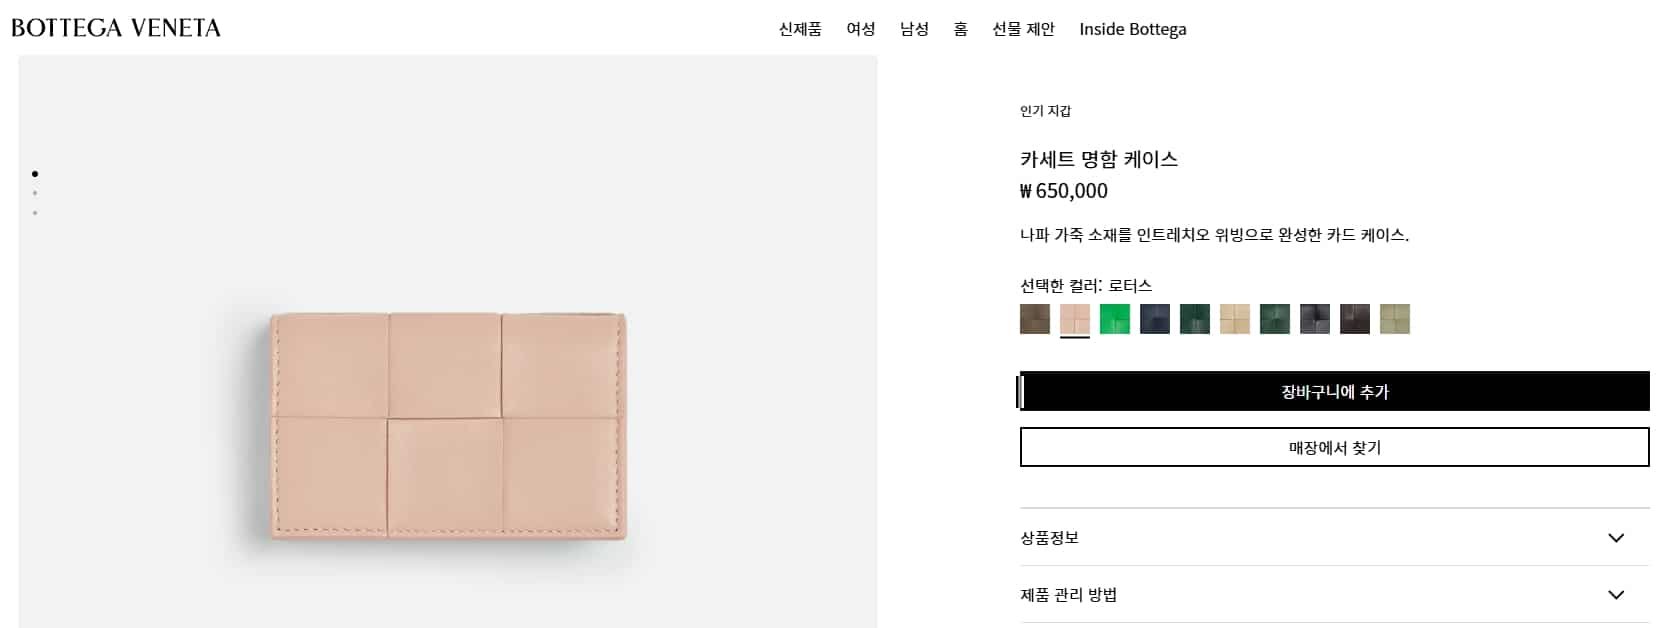Open the 선물 제안 menu
Screen dimensions: 1660x628
coord(1023,29)
